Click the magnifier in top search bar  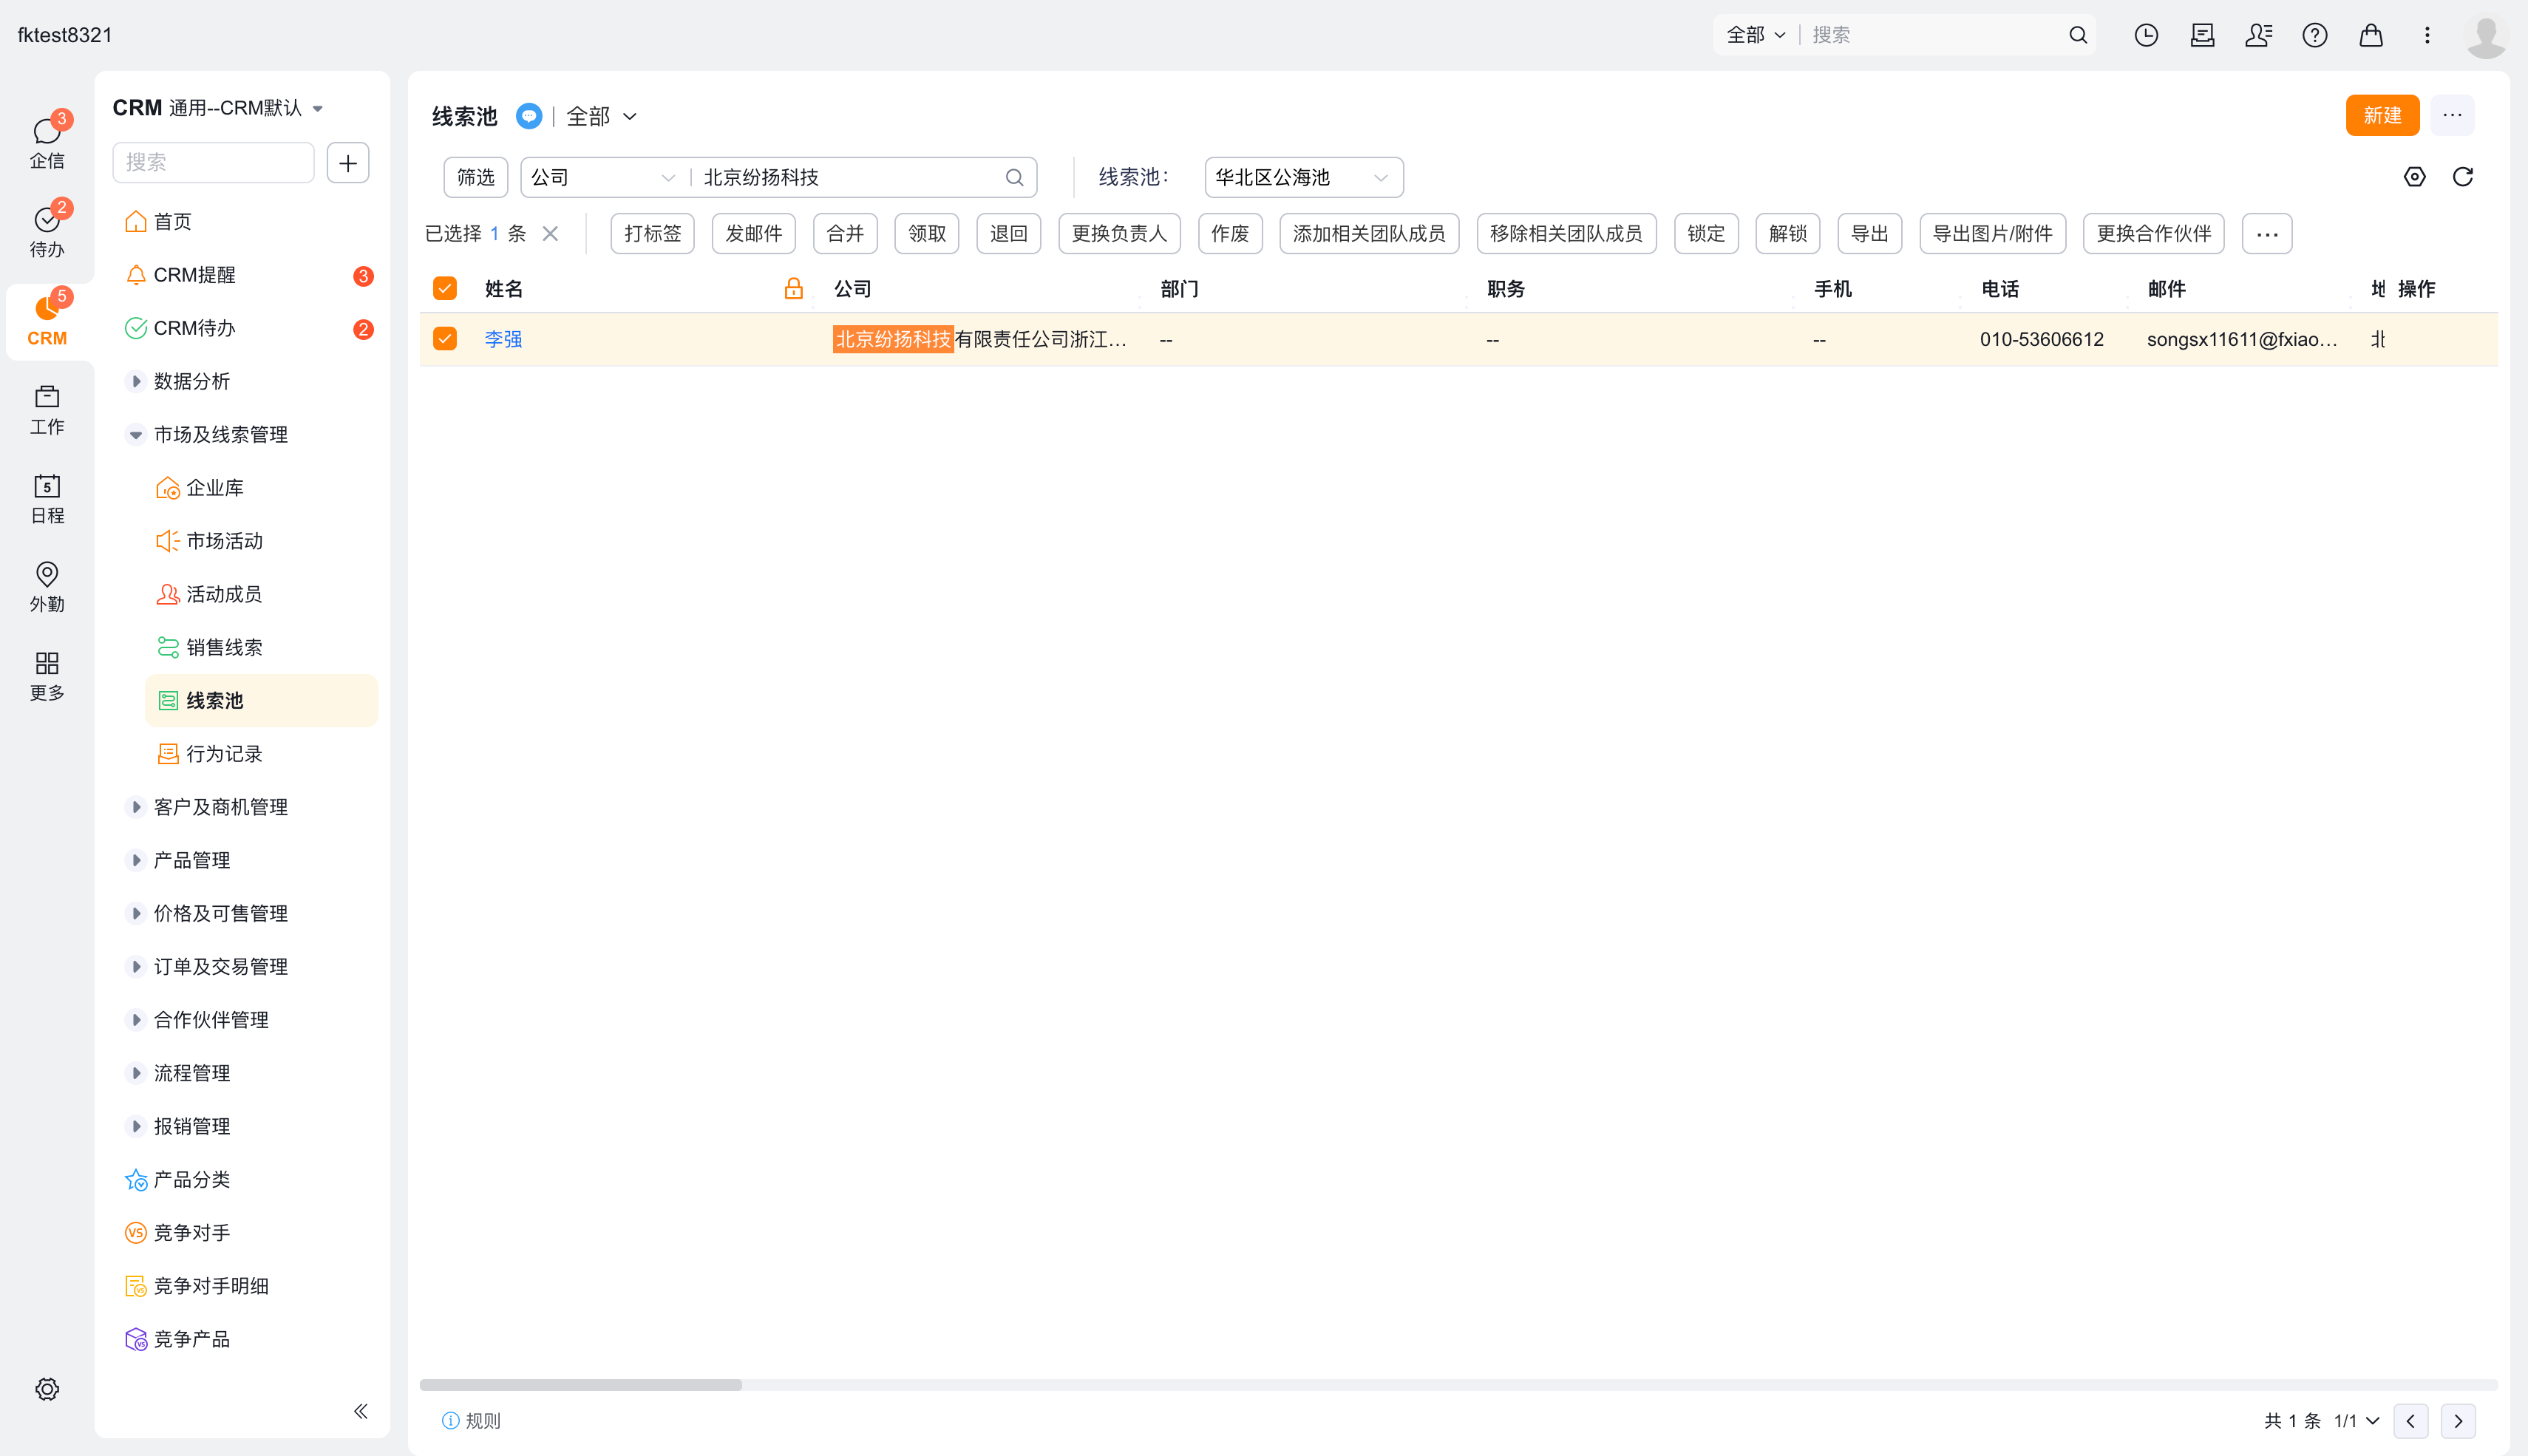click(x=2078, y=35)
